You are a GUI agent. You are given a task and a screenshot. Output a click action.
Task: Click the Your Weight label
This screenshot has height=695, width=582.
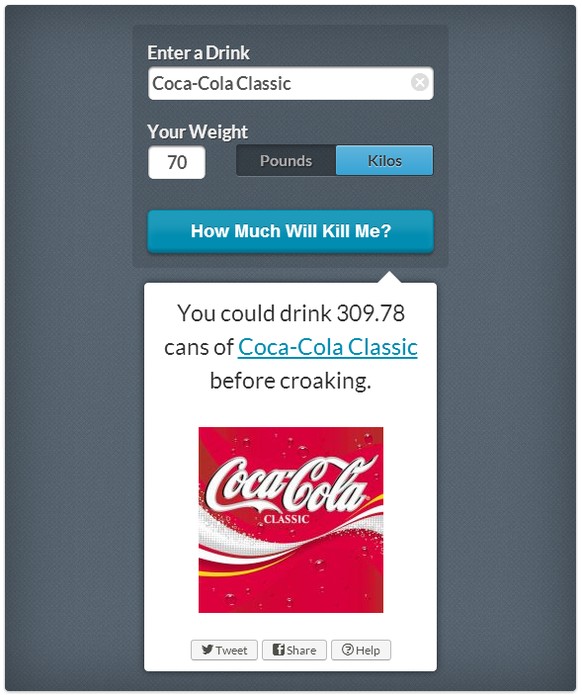(197, 132)
